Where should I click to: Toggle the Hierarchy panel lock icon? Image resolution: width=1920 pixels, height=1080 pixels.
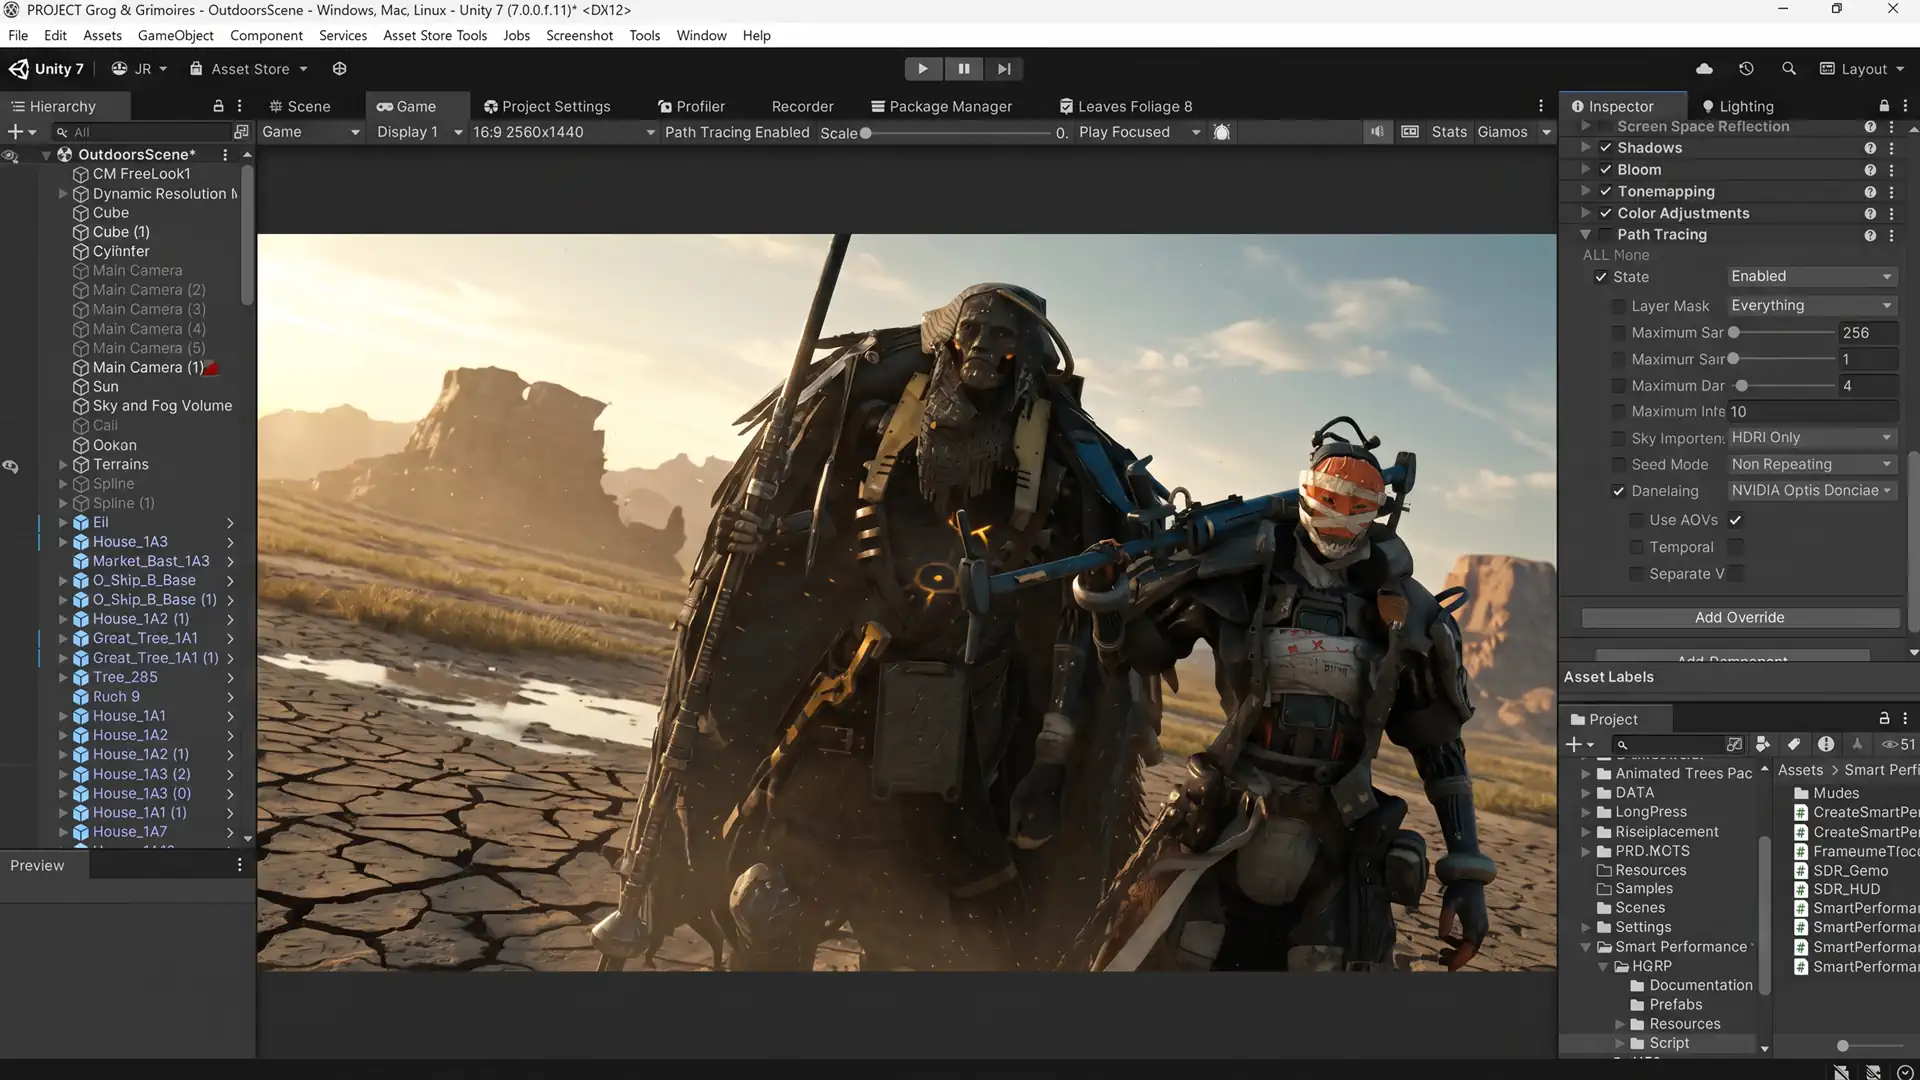[x=218, y=106]
